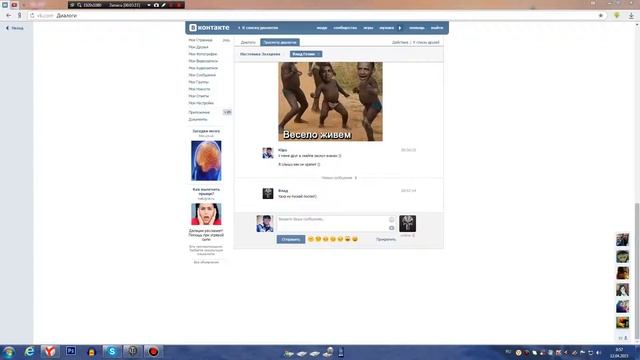Click sender name 'Влад' in chat

pyautogui.click(x=283, y=191)
